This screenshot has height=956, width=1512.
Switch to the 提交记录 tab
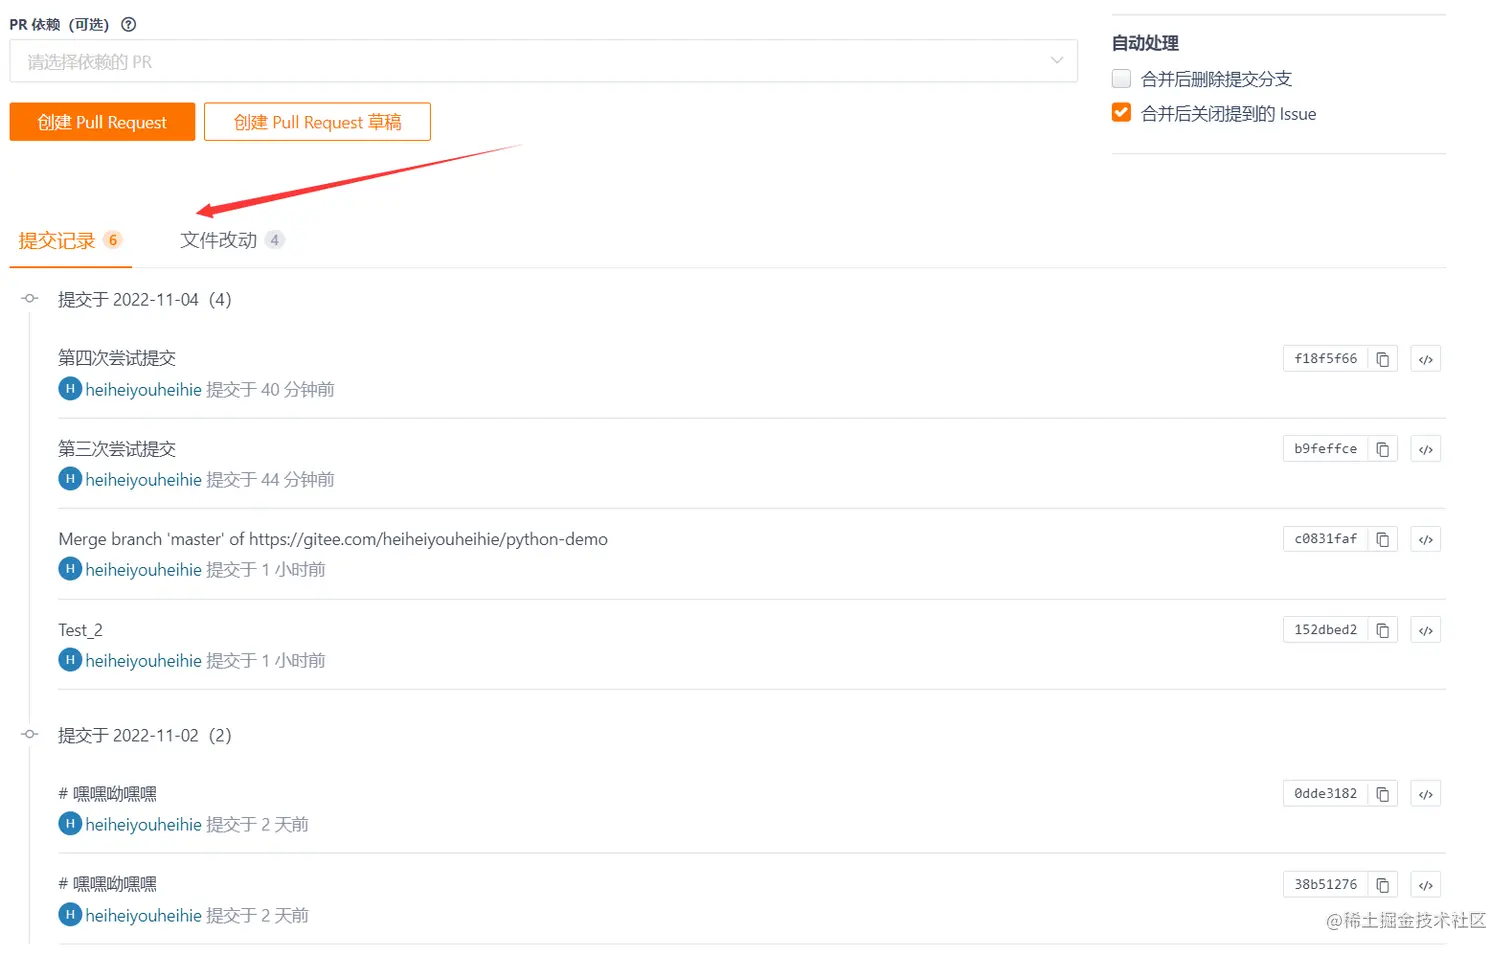[x=70, y=241]
